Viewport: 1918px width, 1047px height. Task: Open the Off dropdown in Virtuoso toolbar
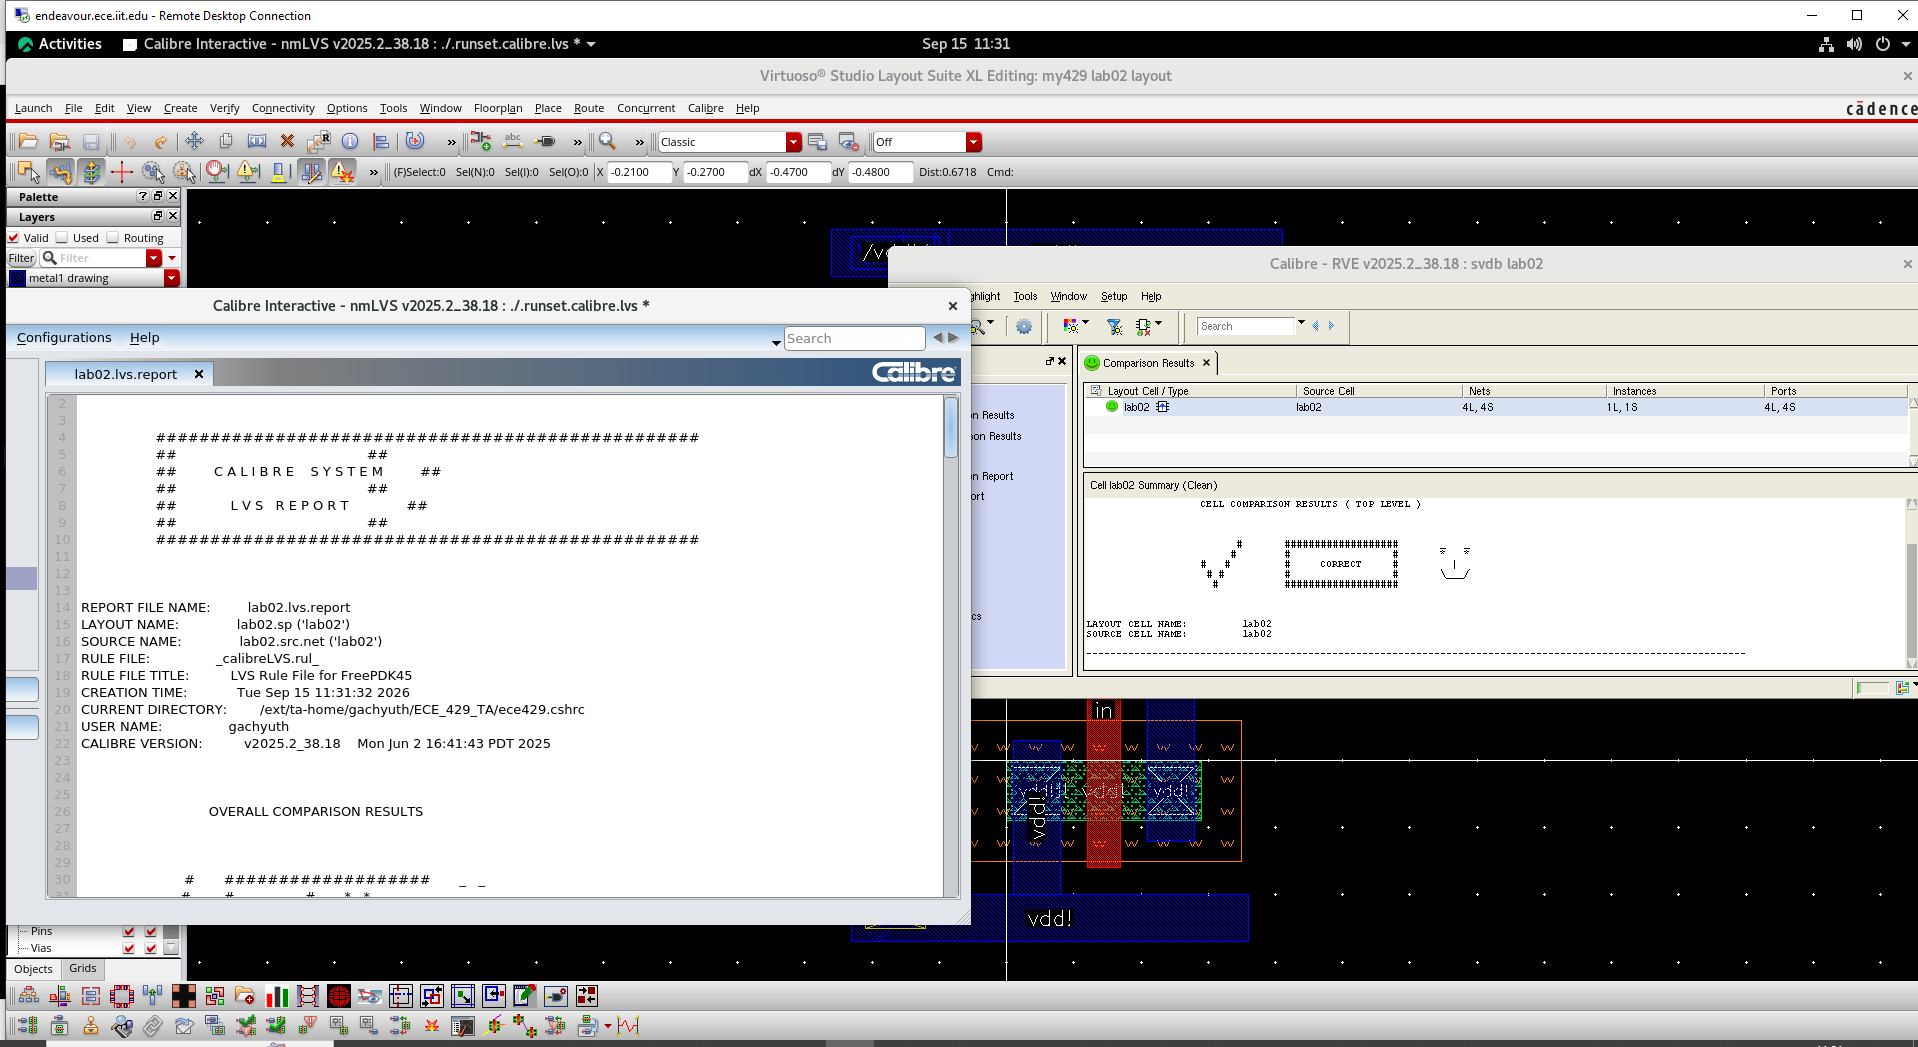tap(974, 142)
